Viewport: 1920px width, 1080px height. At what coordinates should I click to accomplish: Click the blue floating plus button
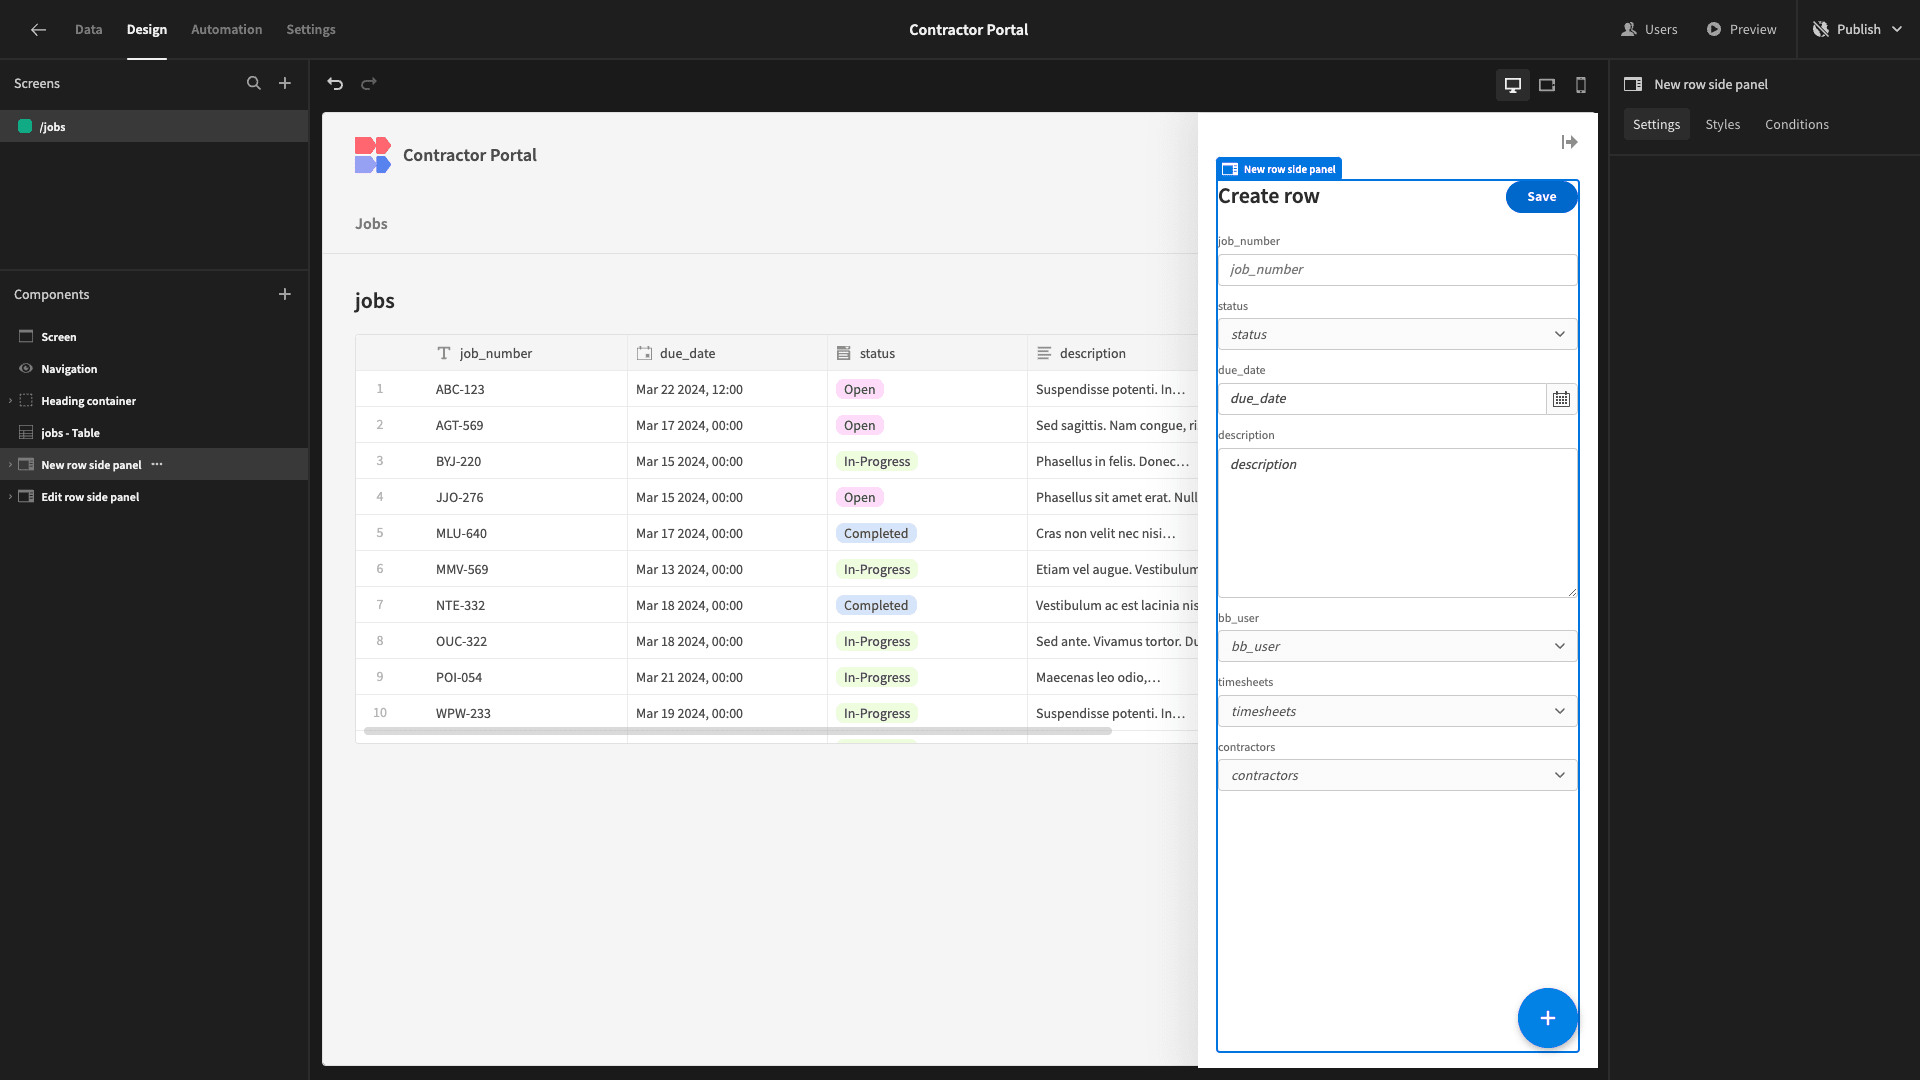(x=1547, y=1018)
